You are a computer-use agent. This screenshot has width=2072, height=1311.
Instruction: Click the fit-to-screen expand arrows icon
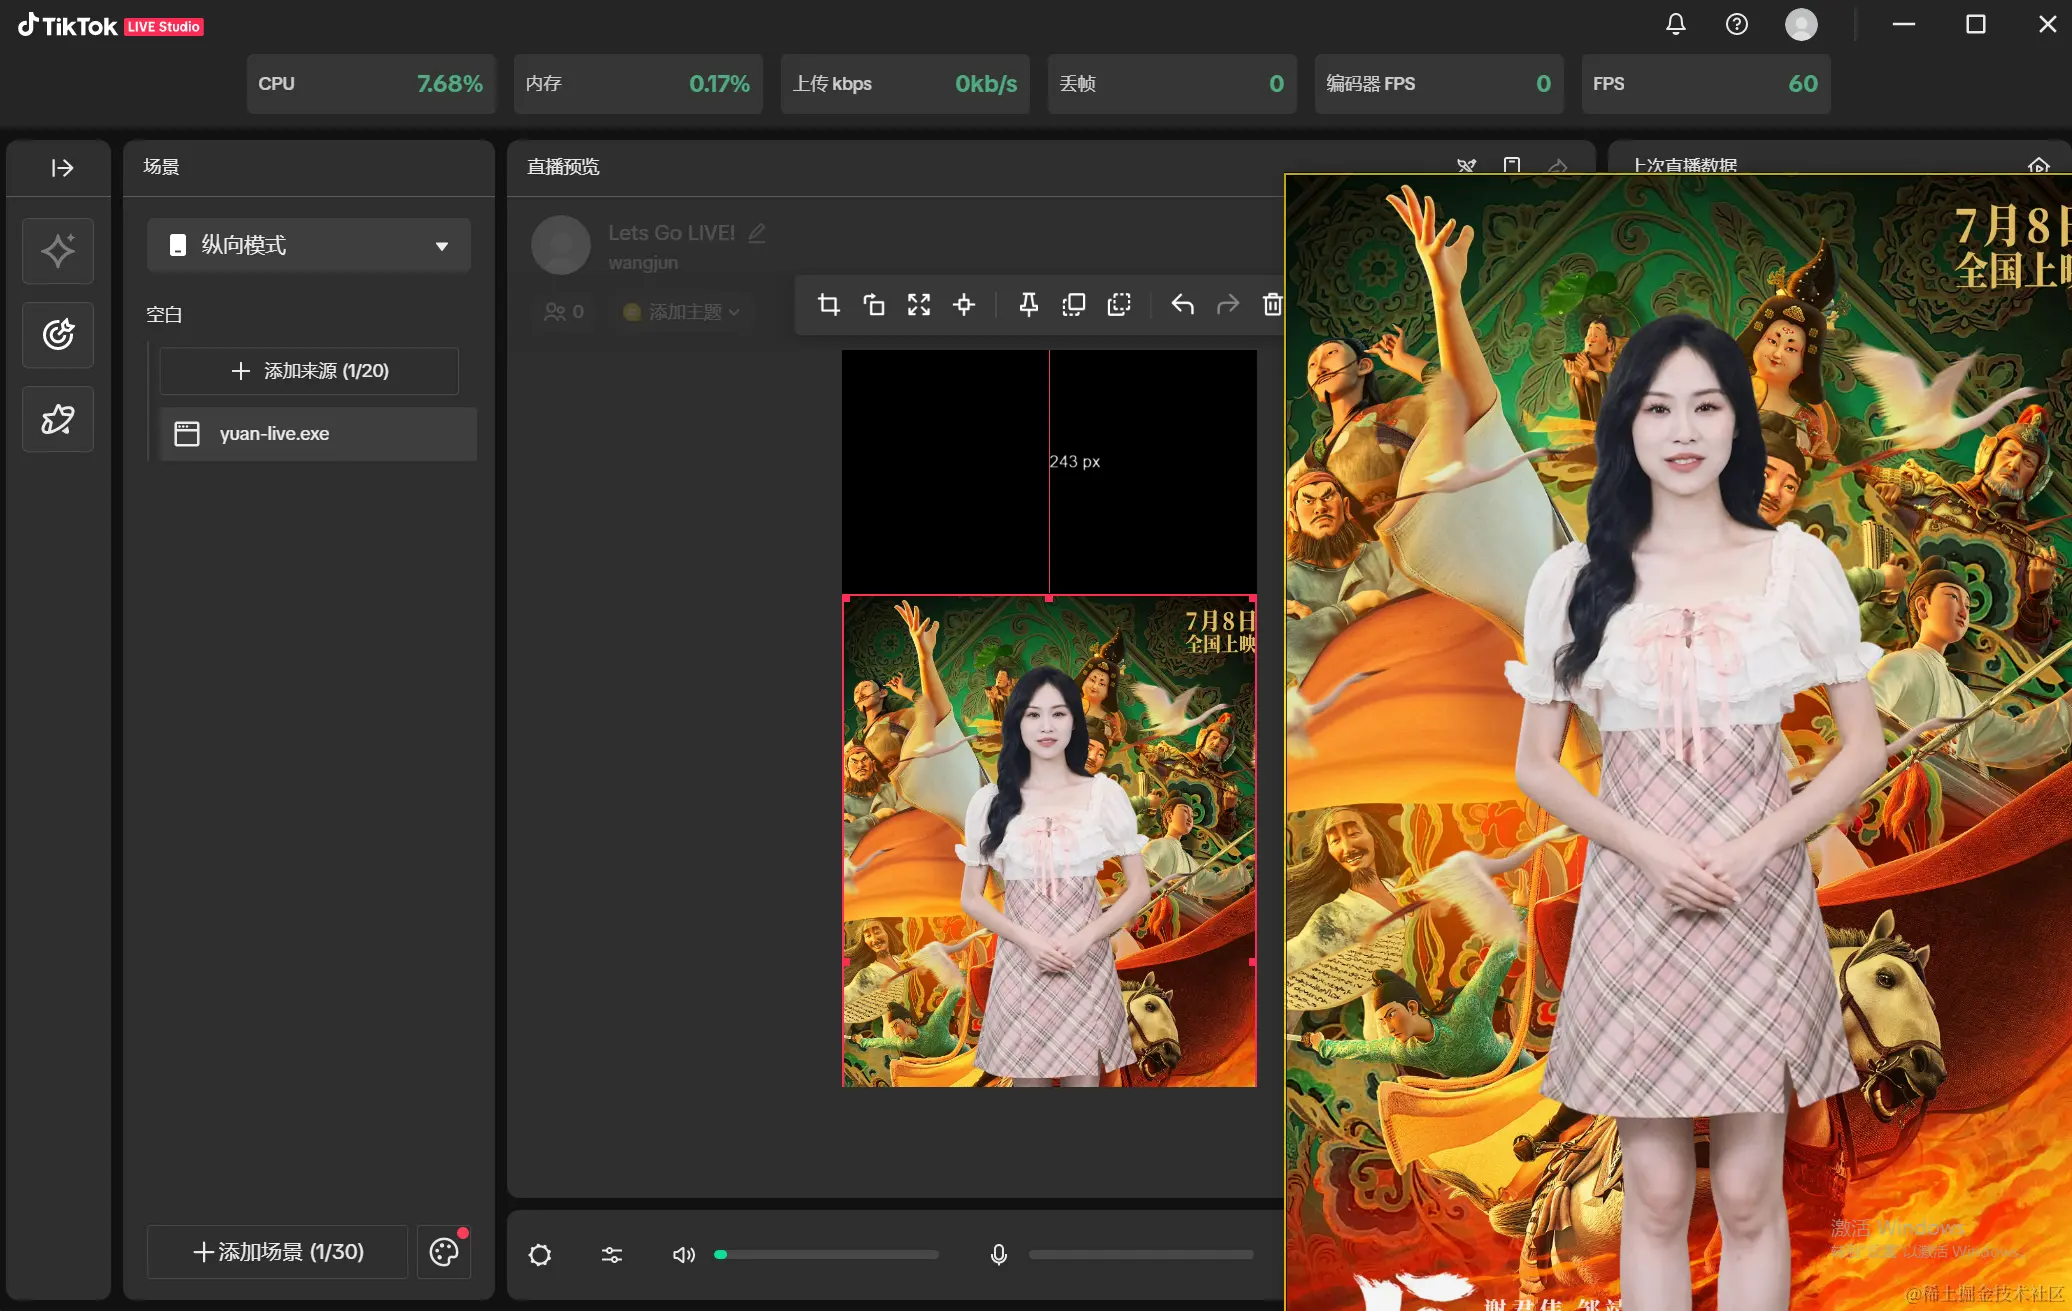[x=918, y=304]
